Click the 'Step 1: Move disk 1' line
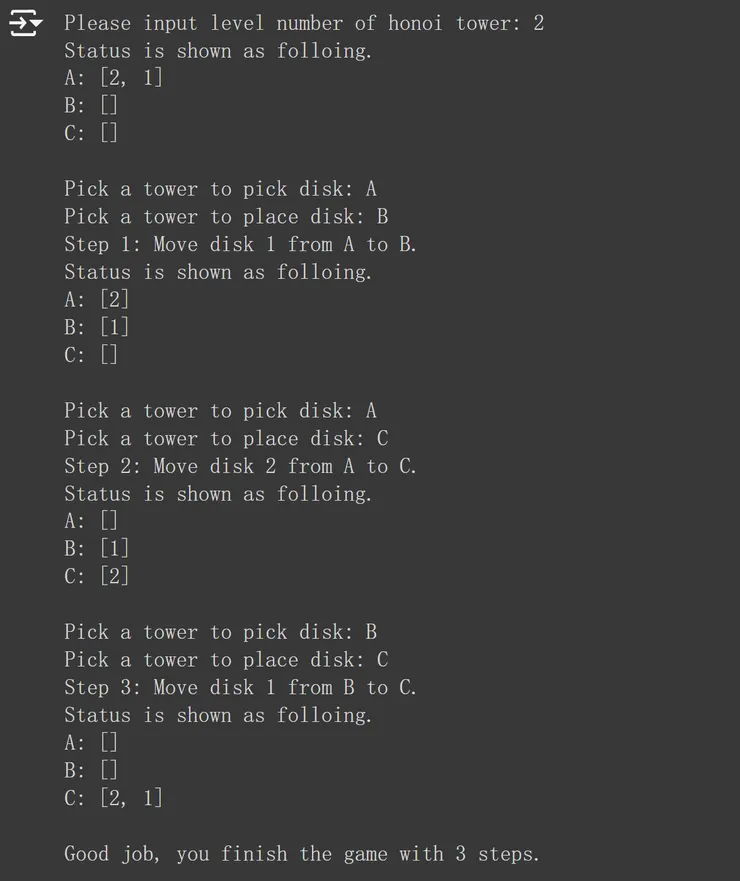This screenshot has width=740, height=881. (x=240, y=245)
